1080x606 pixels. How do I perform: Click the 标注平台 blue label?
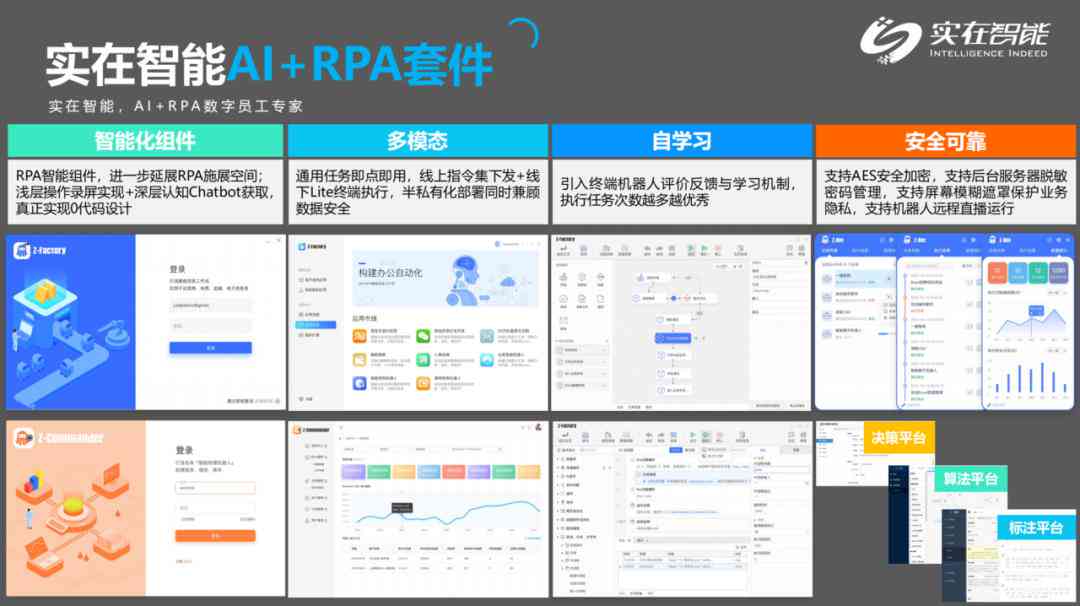1035,527
